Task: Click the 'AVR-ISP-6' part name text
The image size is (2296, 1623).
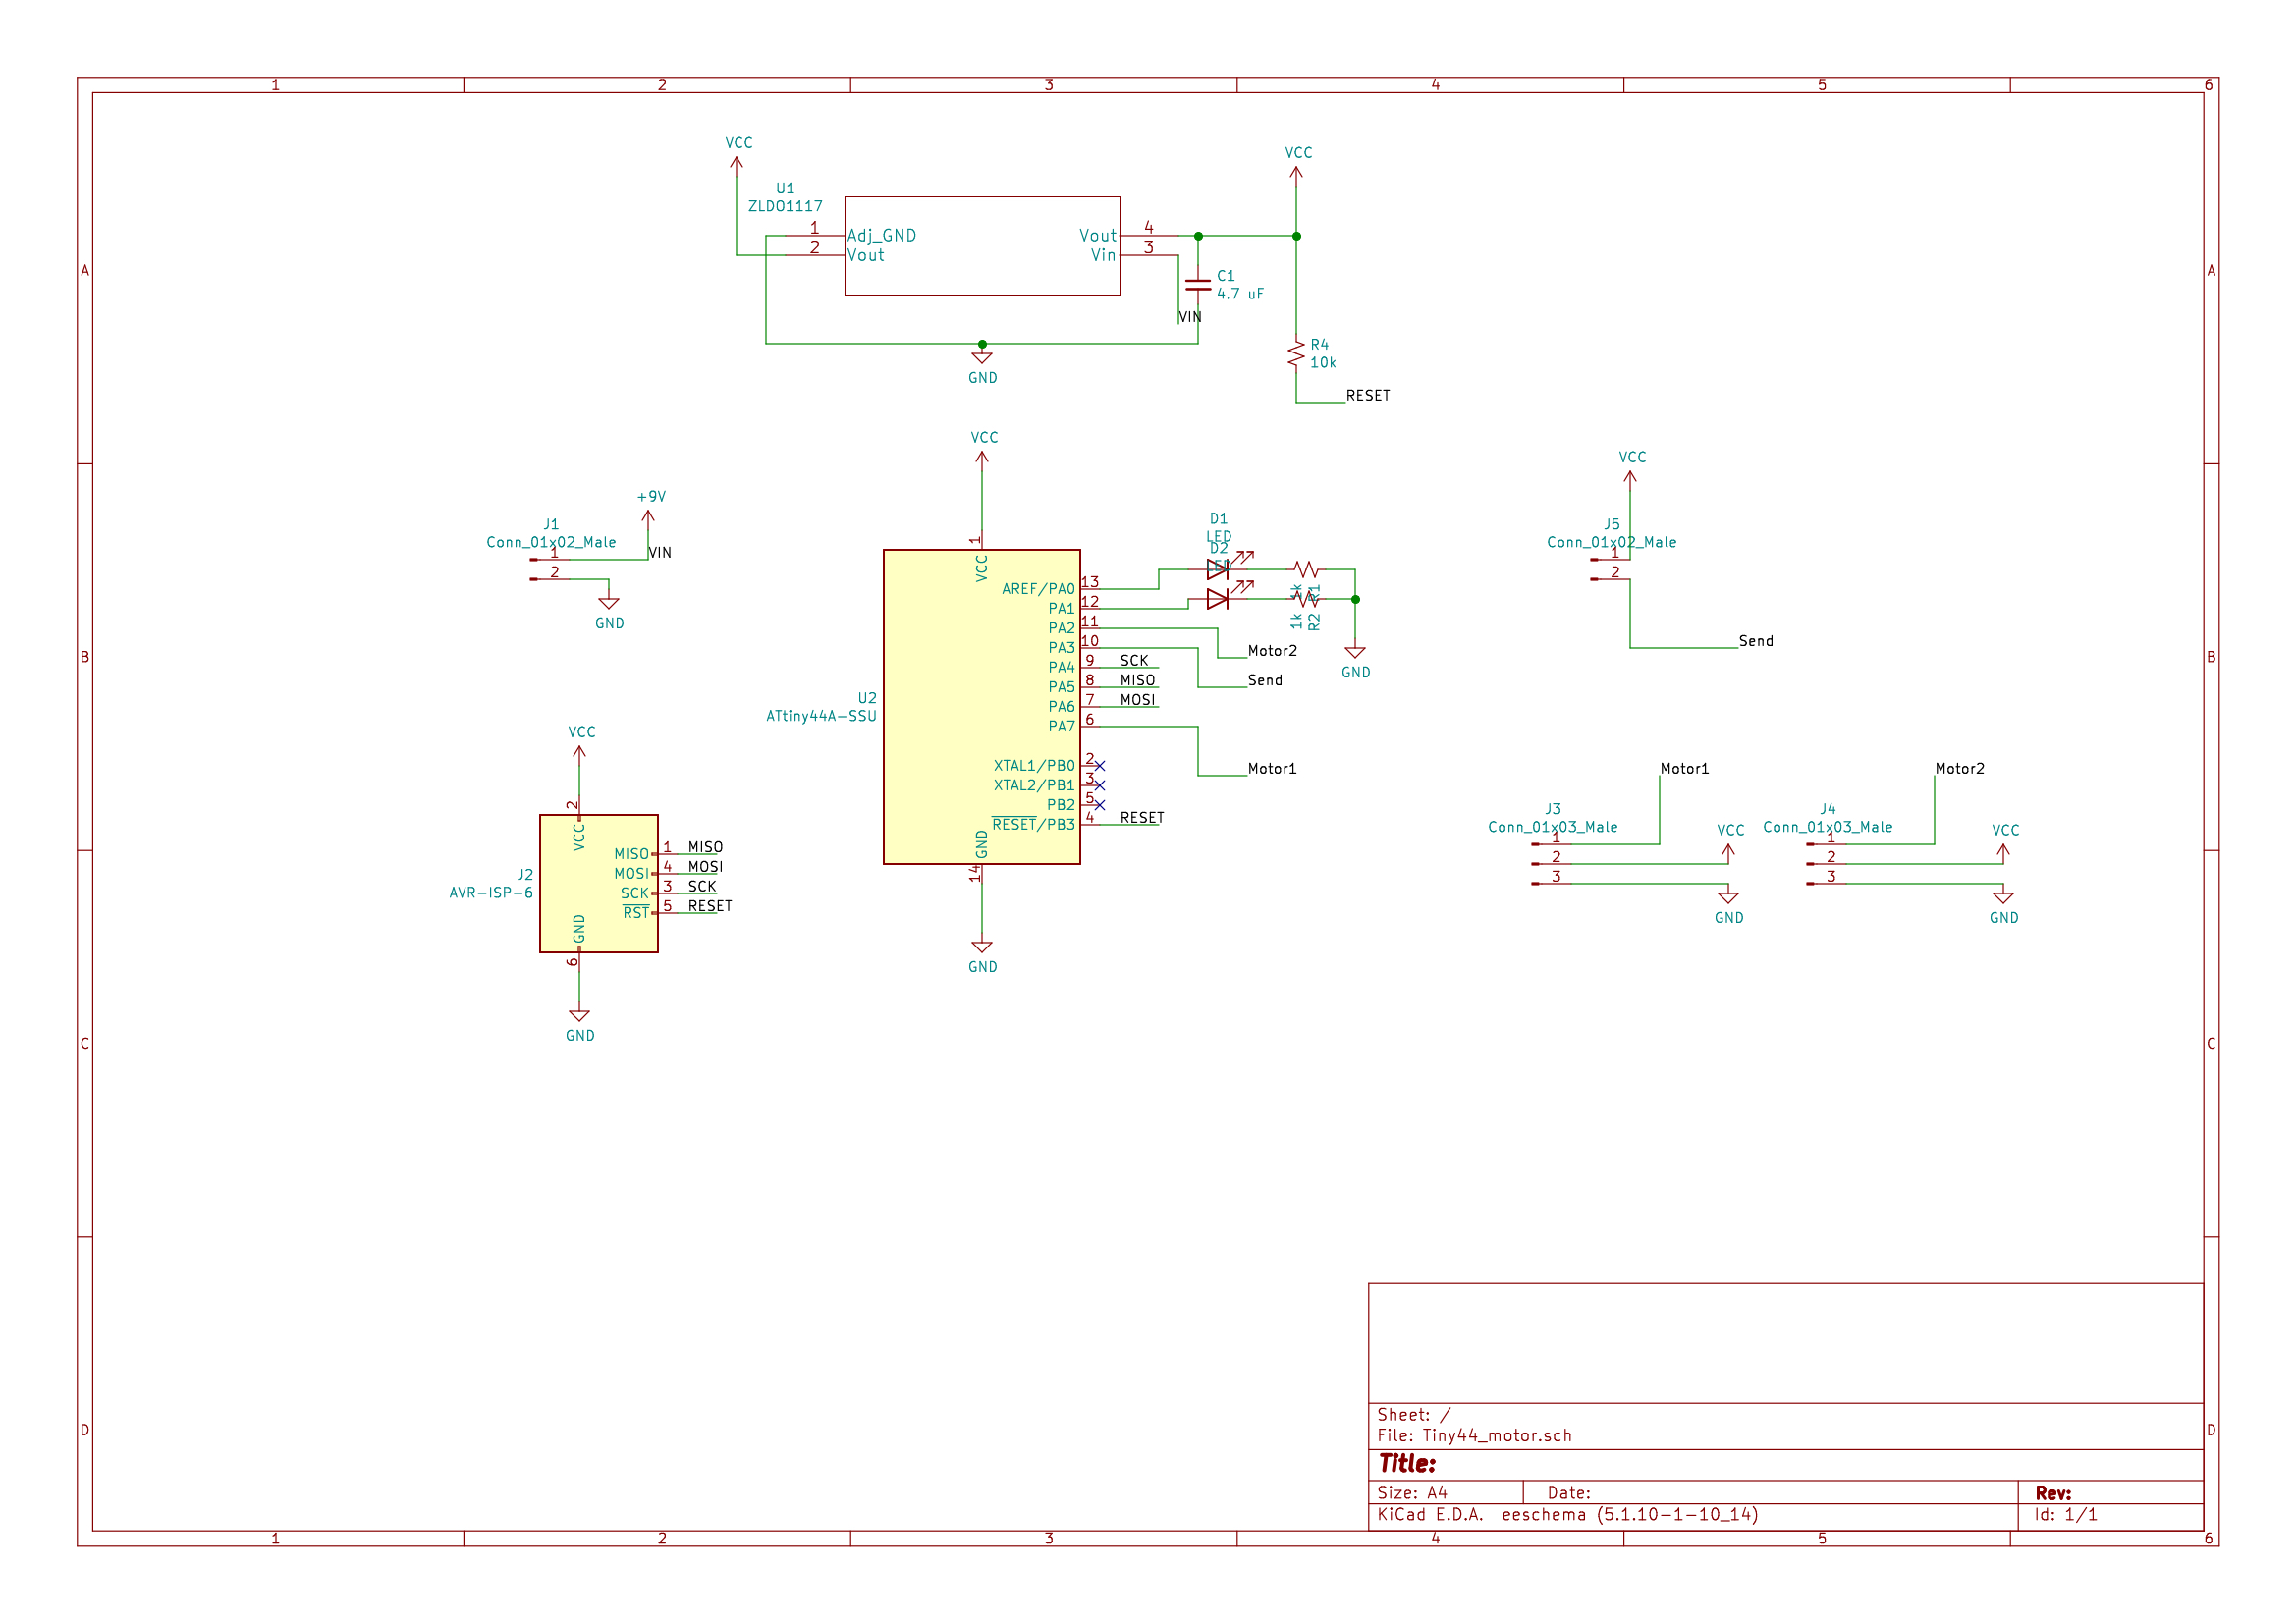Action: 491,893
